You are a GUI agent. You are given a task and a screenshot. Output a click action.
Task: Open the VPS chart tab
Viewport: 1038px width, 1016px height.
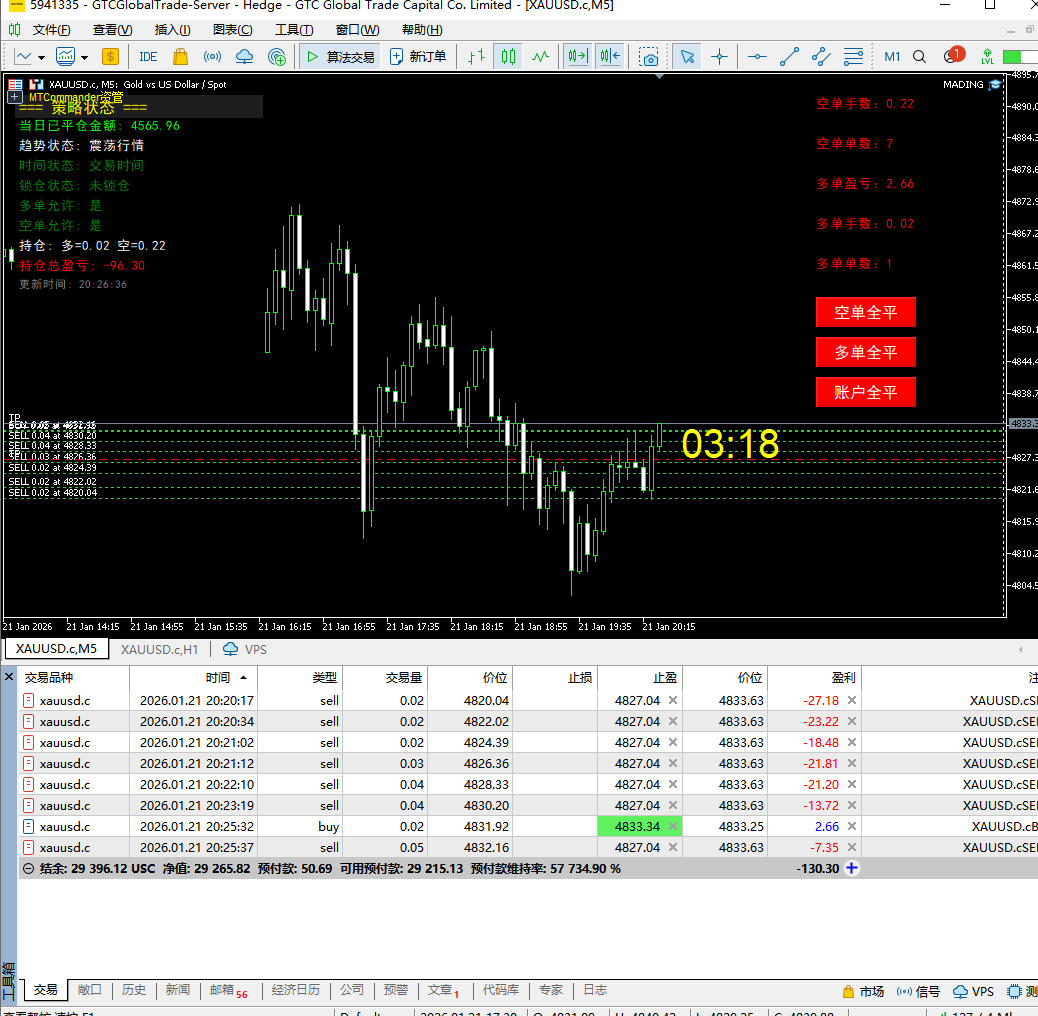coord(245,649)
